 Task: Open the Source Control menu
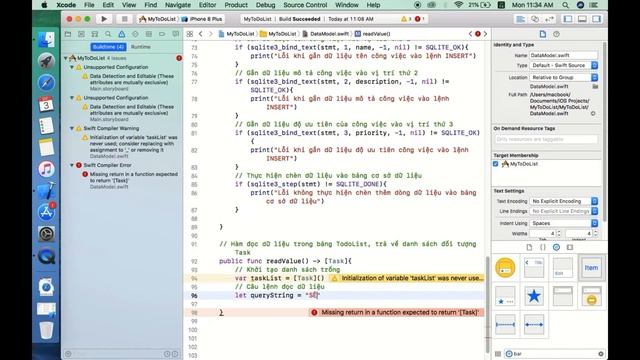[x=305, y=5]
